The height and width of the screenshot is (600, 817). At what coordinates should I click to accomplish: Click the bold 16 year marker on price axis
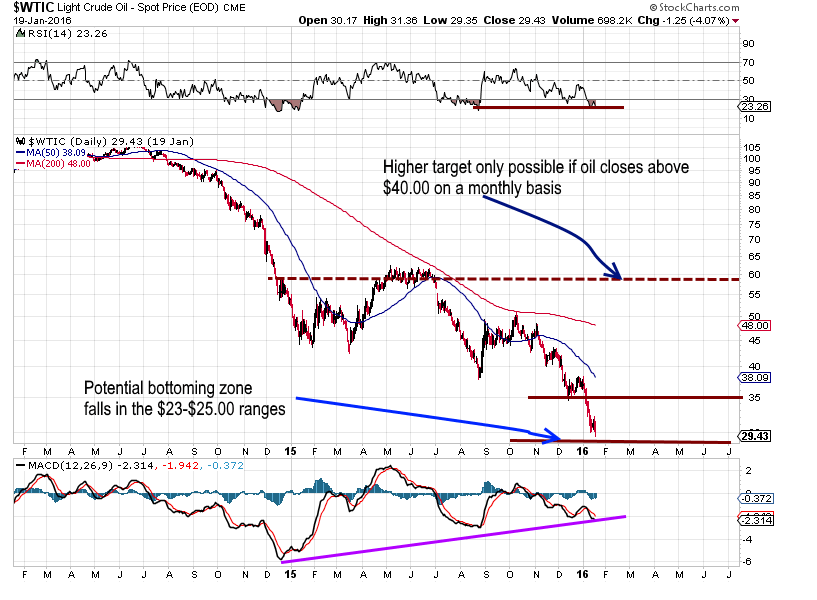coord(582,452)
